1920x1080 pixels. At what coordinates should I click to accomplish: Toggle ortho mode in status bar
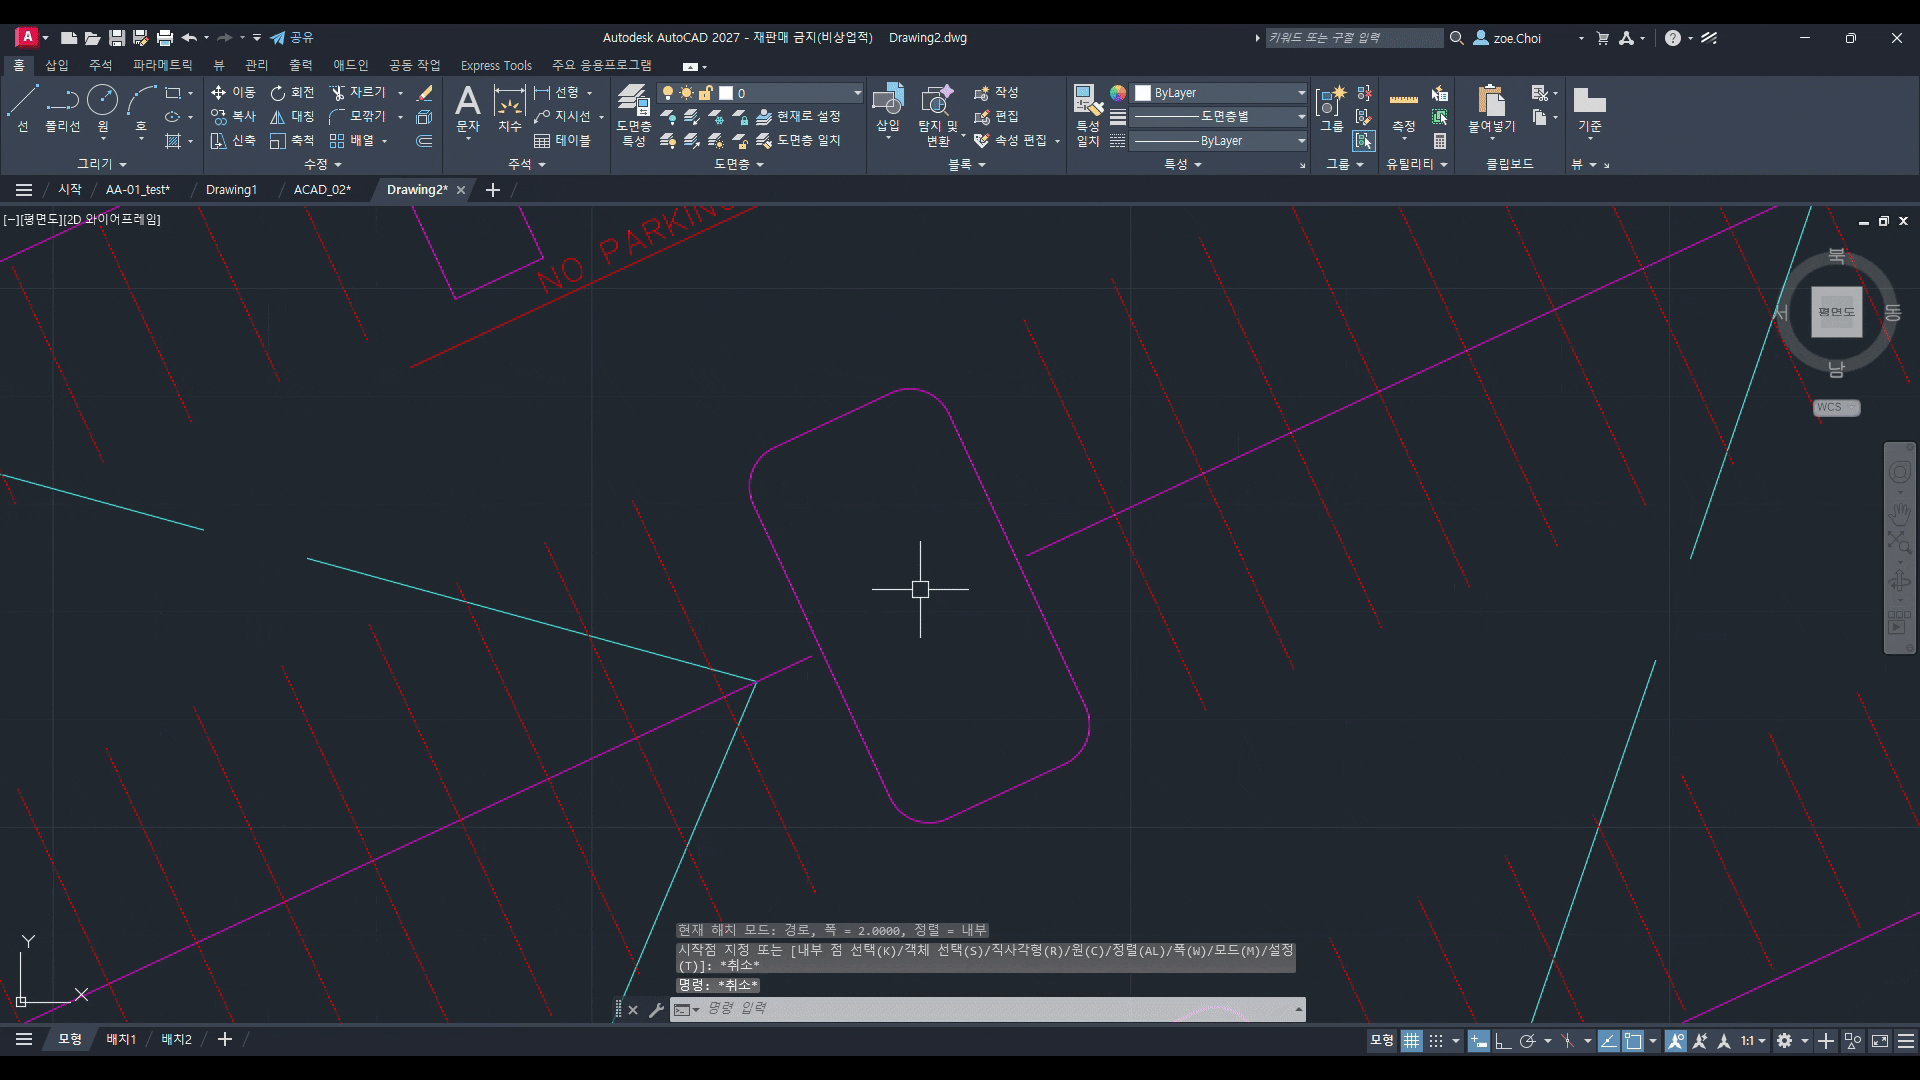(x=1502, y=1041)
